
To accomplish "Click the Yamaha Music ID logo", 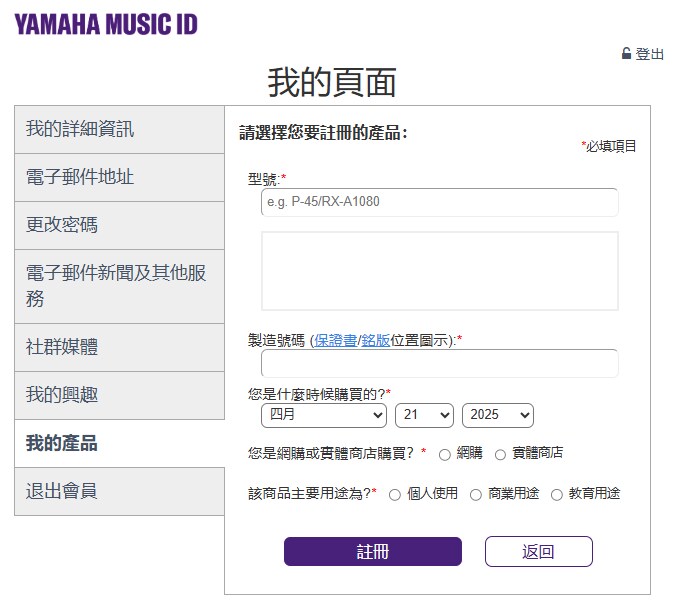I will [x=106, y=24].
